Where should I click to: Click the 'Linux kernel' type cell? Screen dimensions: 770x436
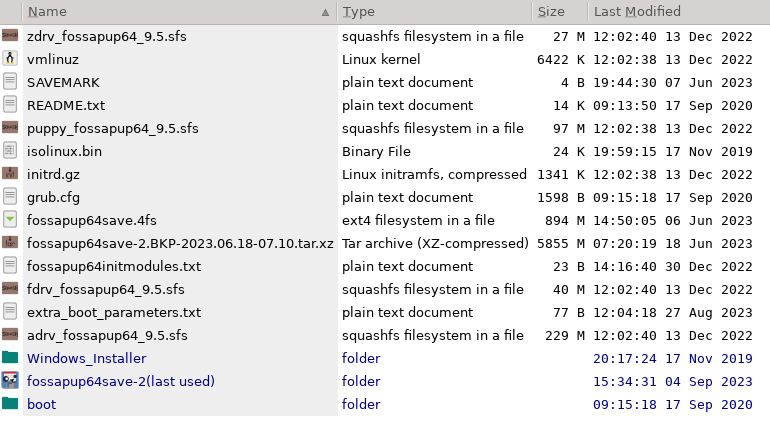[381, 59]
